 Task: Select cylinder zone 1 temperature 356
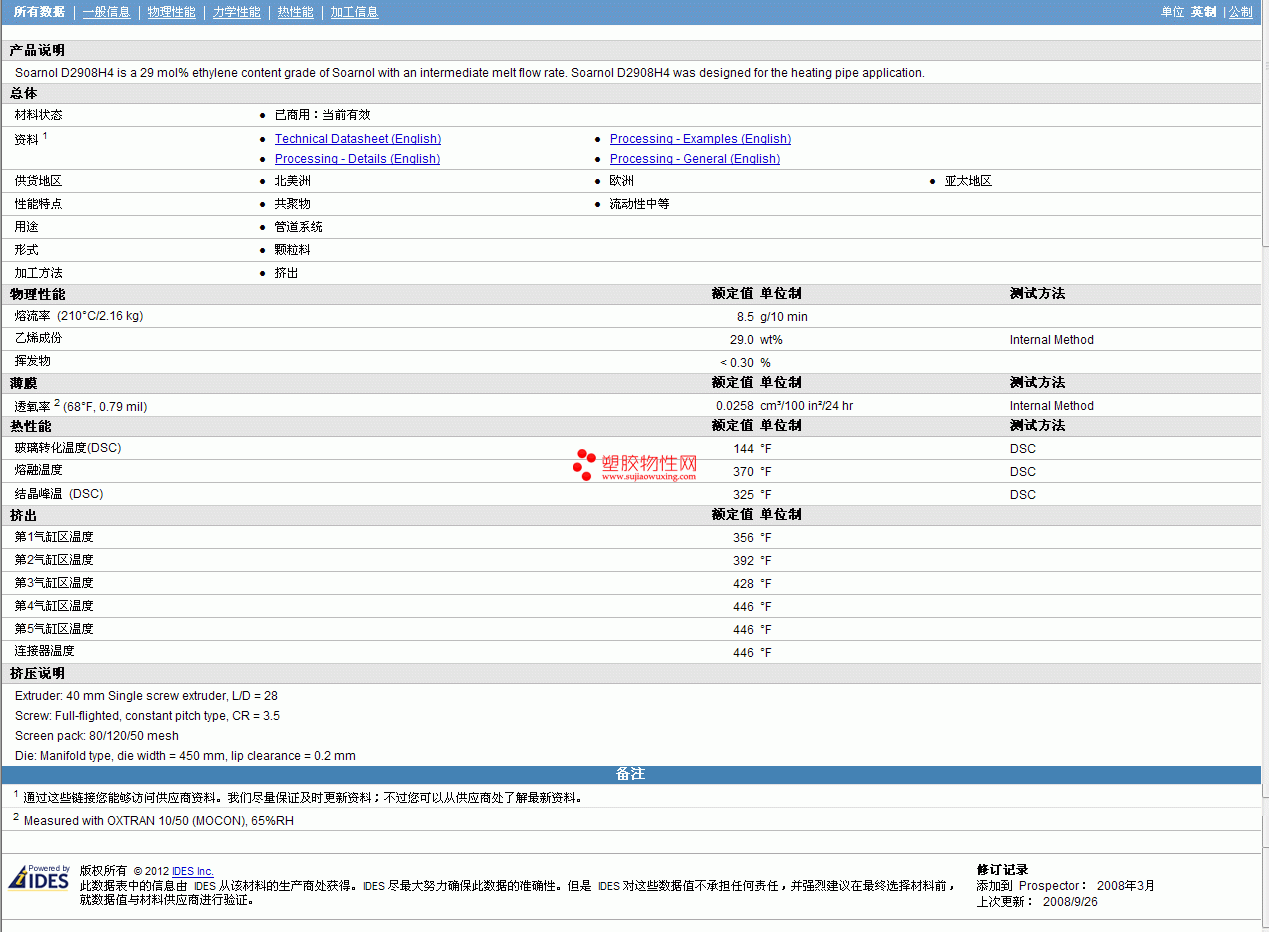[743, 538]
